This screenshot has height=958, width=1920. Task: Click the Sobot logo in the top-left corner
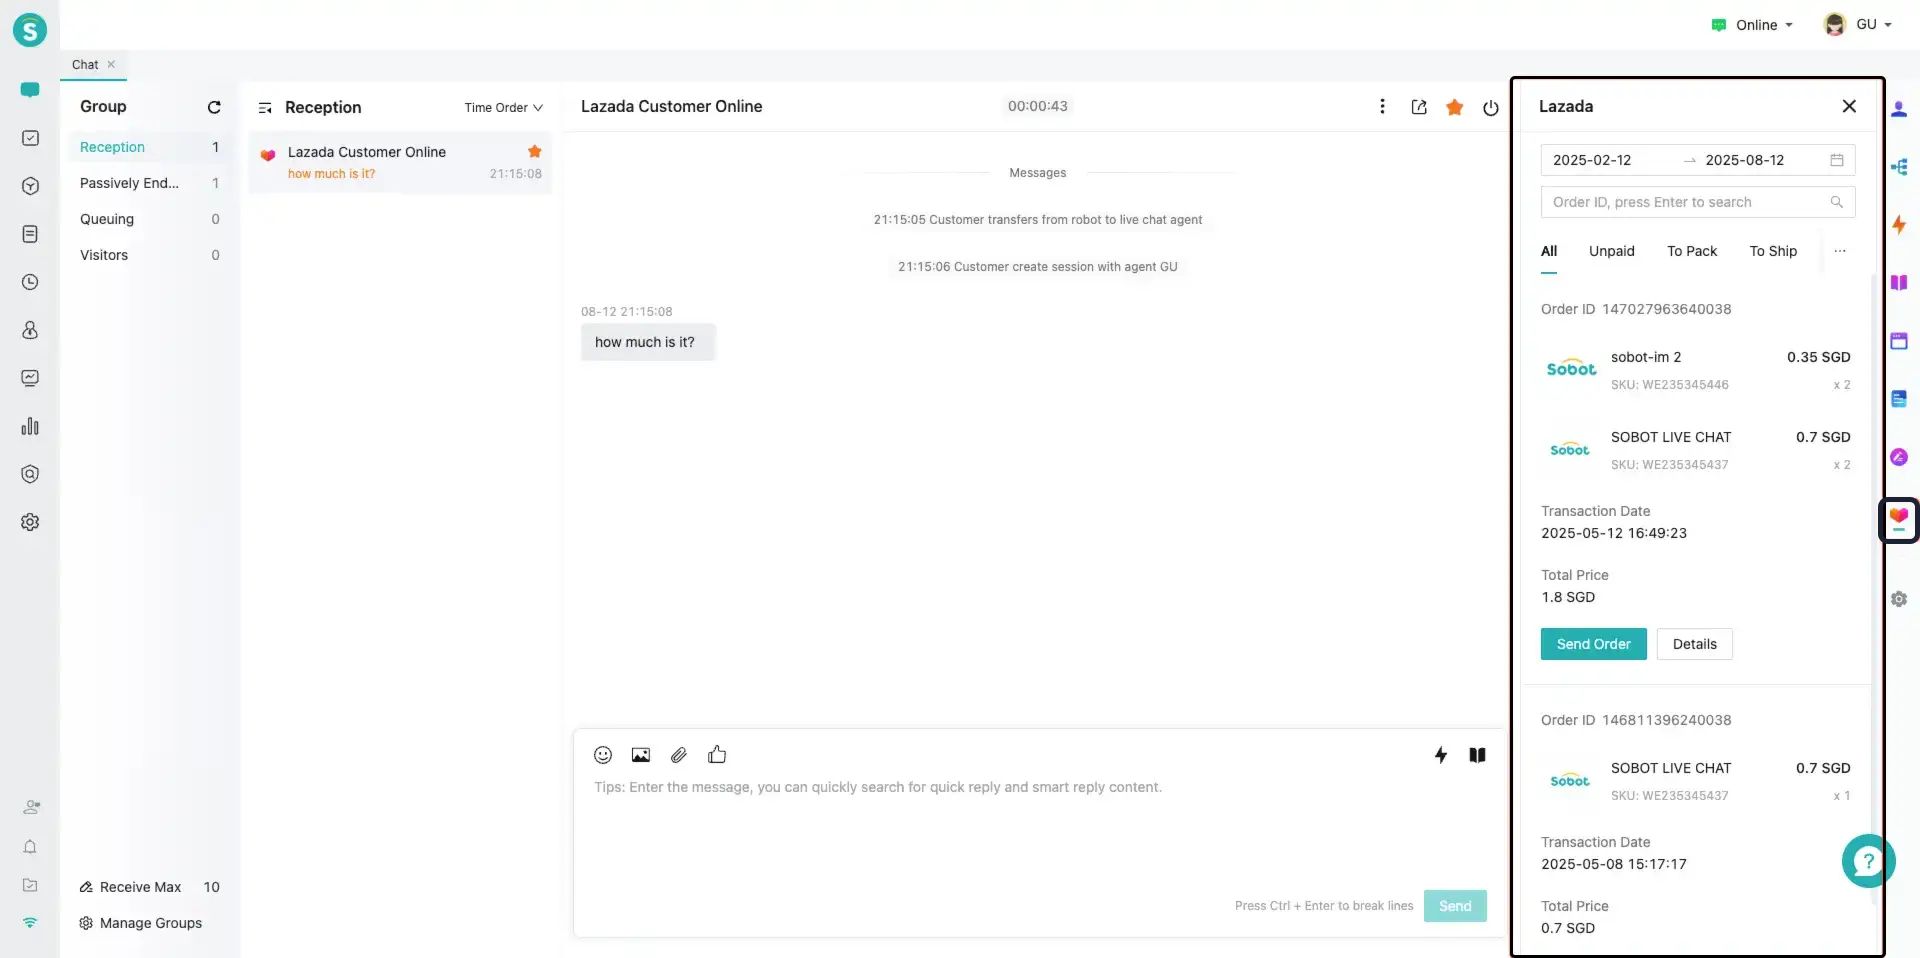[30, 30]
